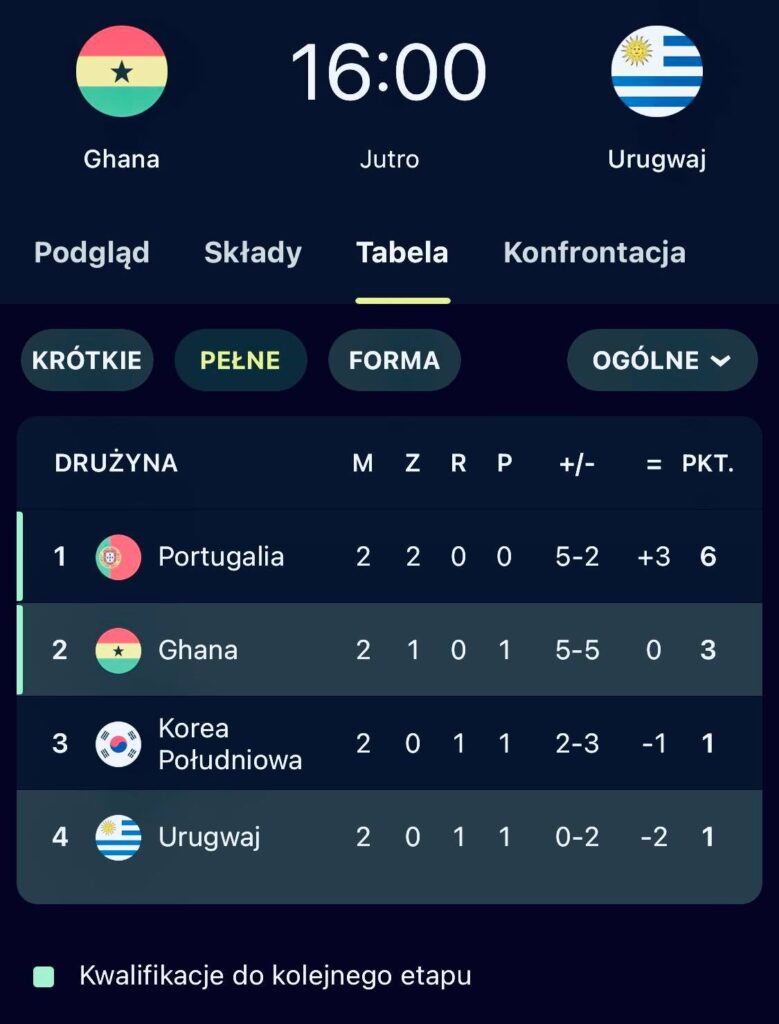Select the KRÓTKIE table view
This screenshot has width=779, height=1024.
(x=87, y=360)
